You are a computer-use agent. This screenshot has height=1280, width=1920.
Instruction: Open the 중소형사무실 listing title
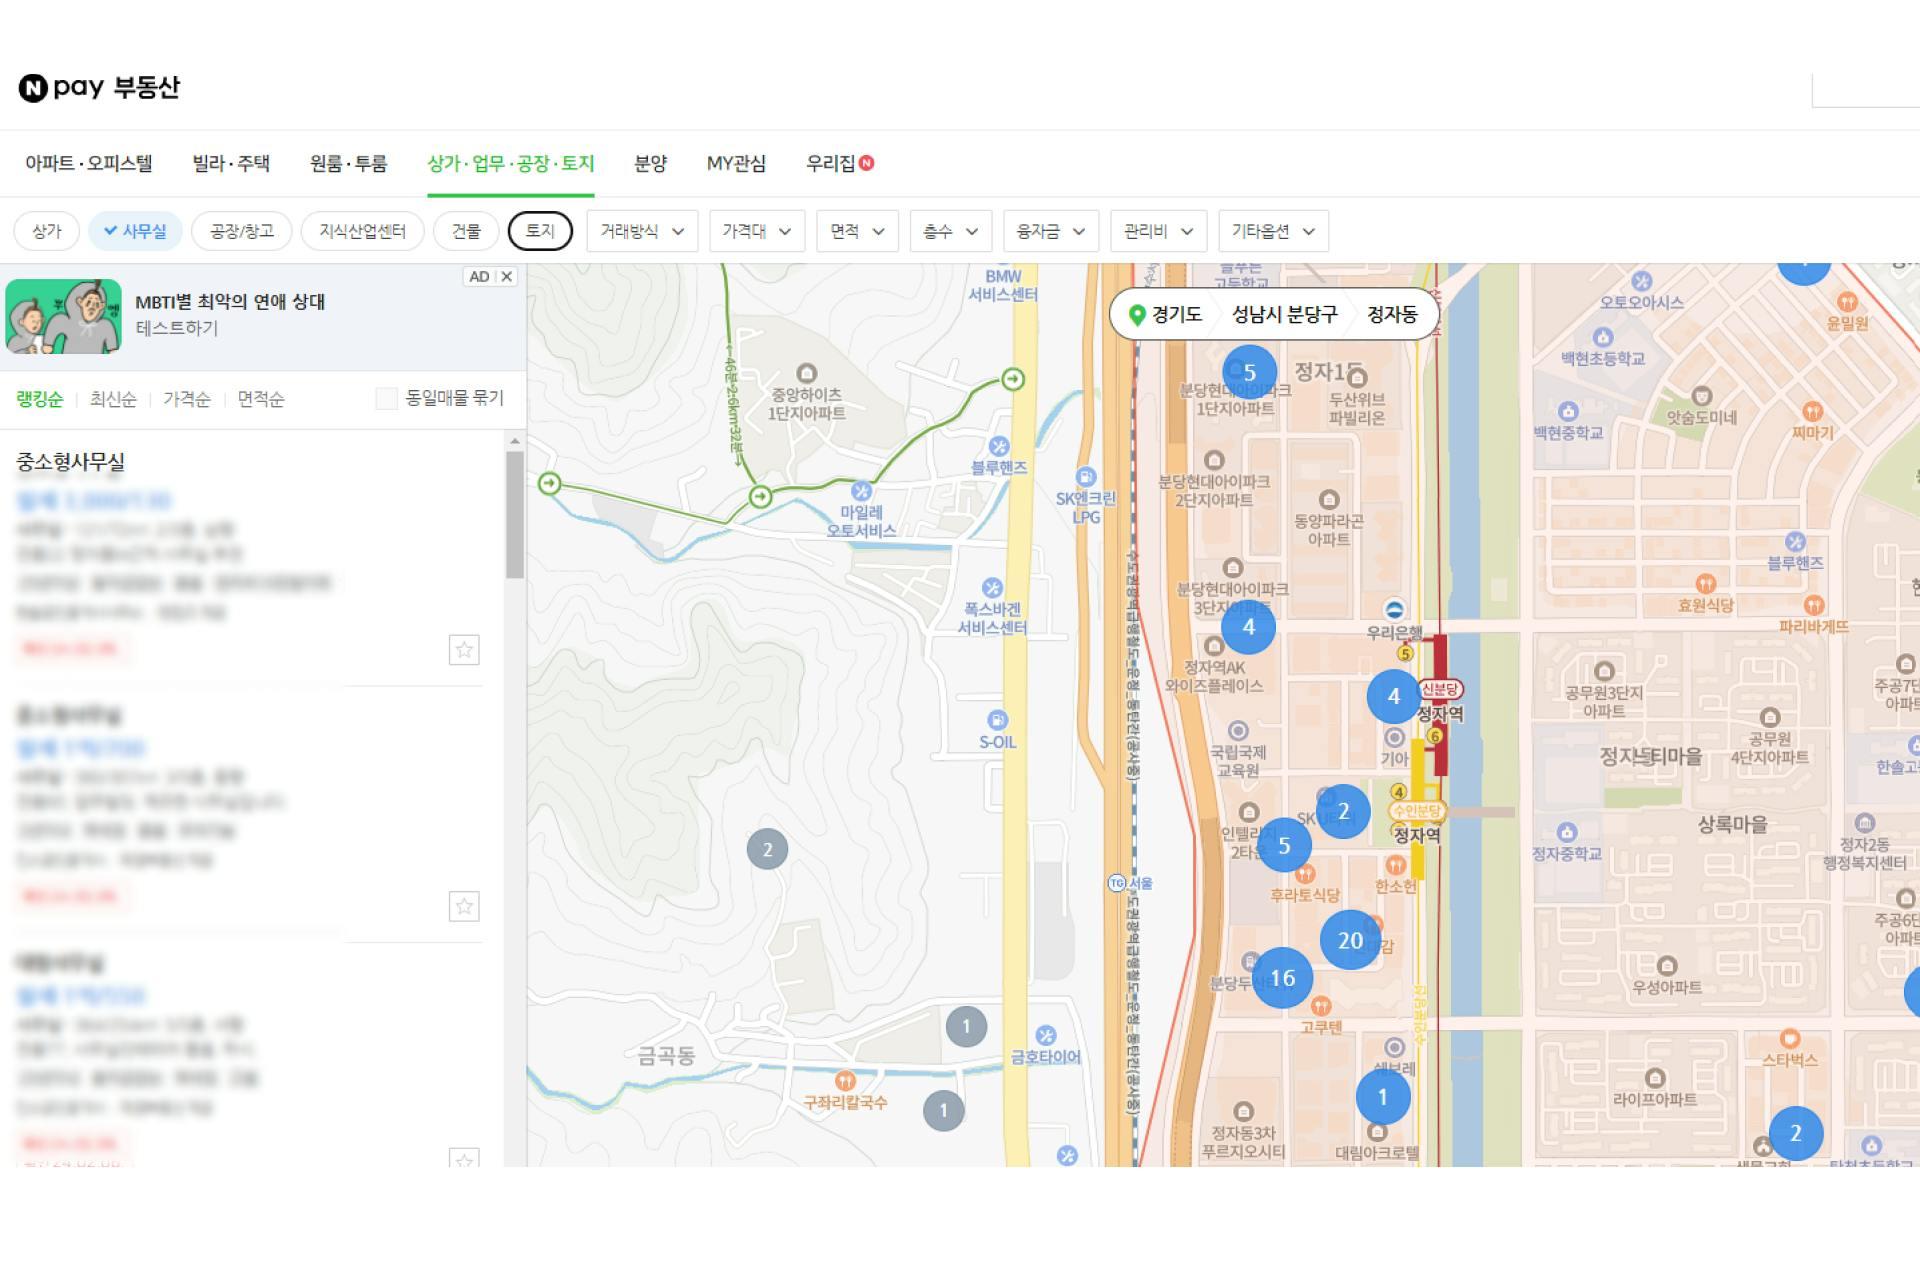tap(70, 462)
